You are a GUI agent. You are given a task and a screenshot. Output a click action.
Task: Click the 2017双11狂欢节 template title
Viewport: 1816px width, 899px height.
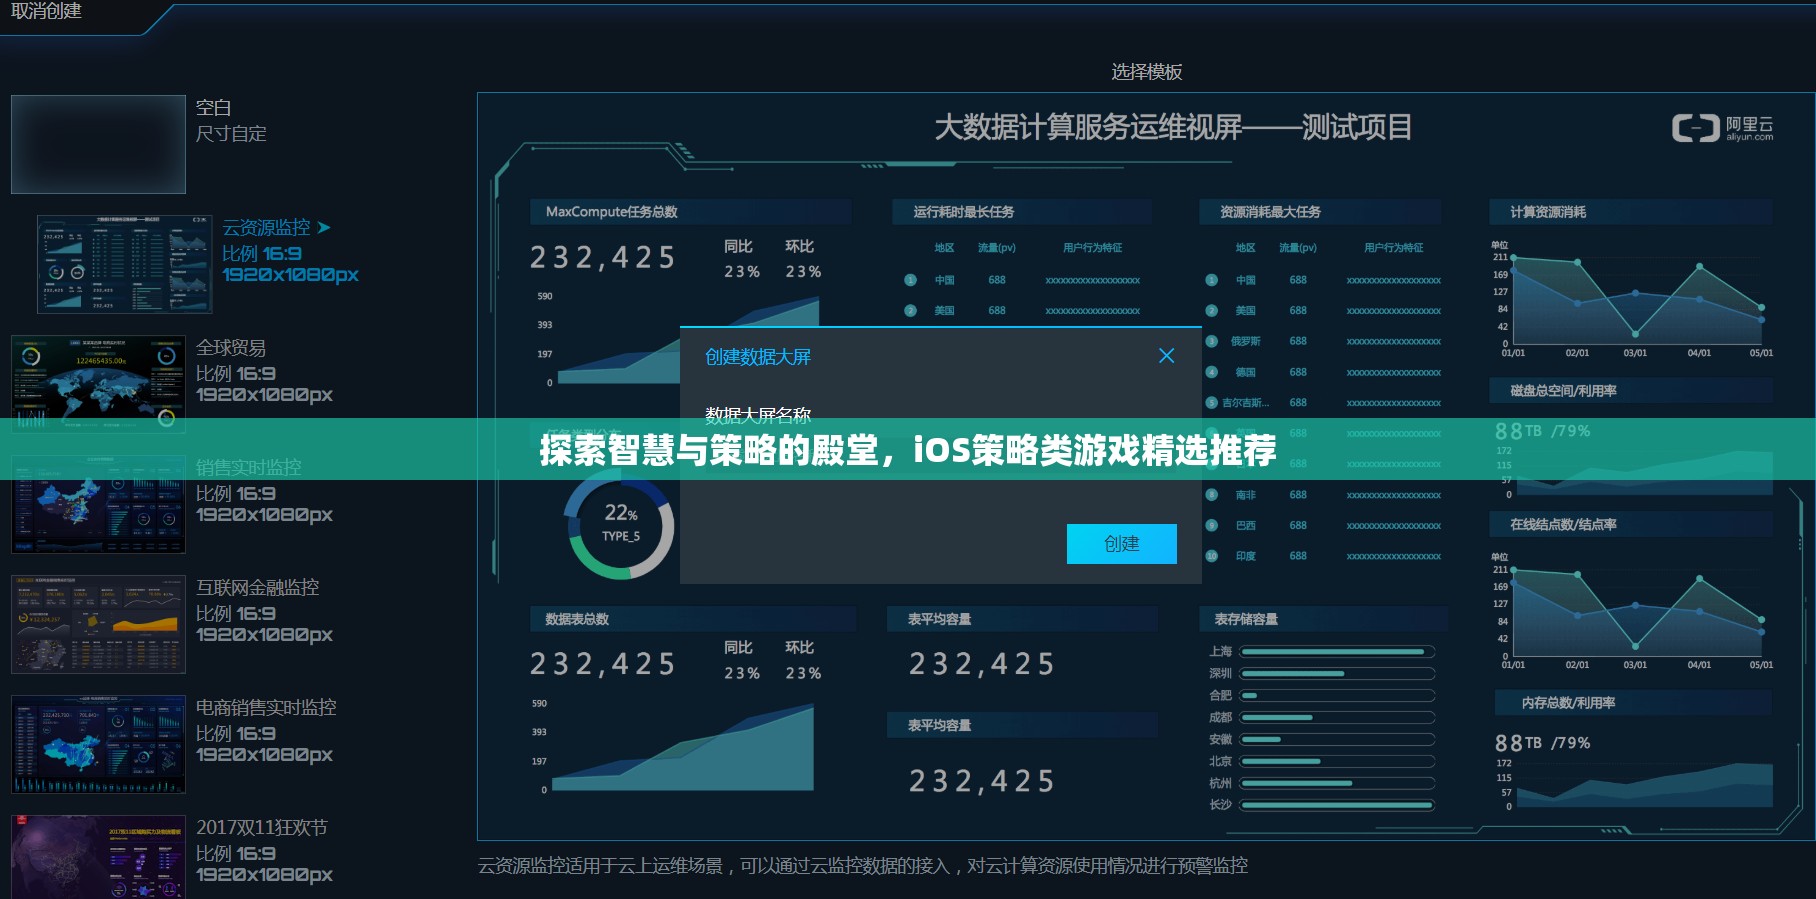(x=262, y=828)
